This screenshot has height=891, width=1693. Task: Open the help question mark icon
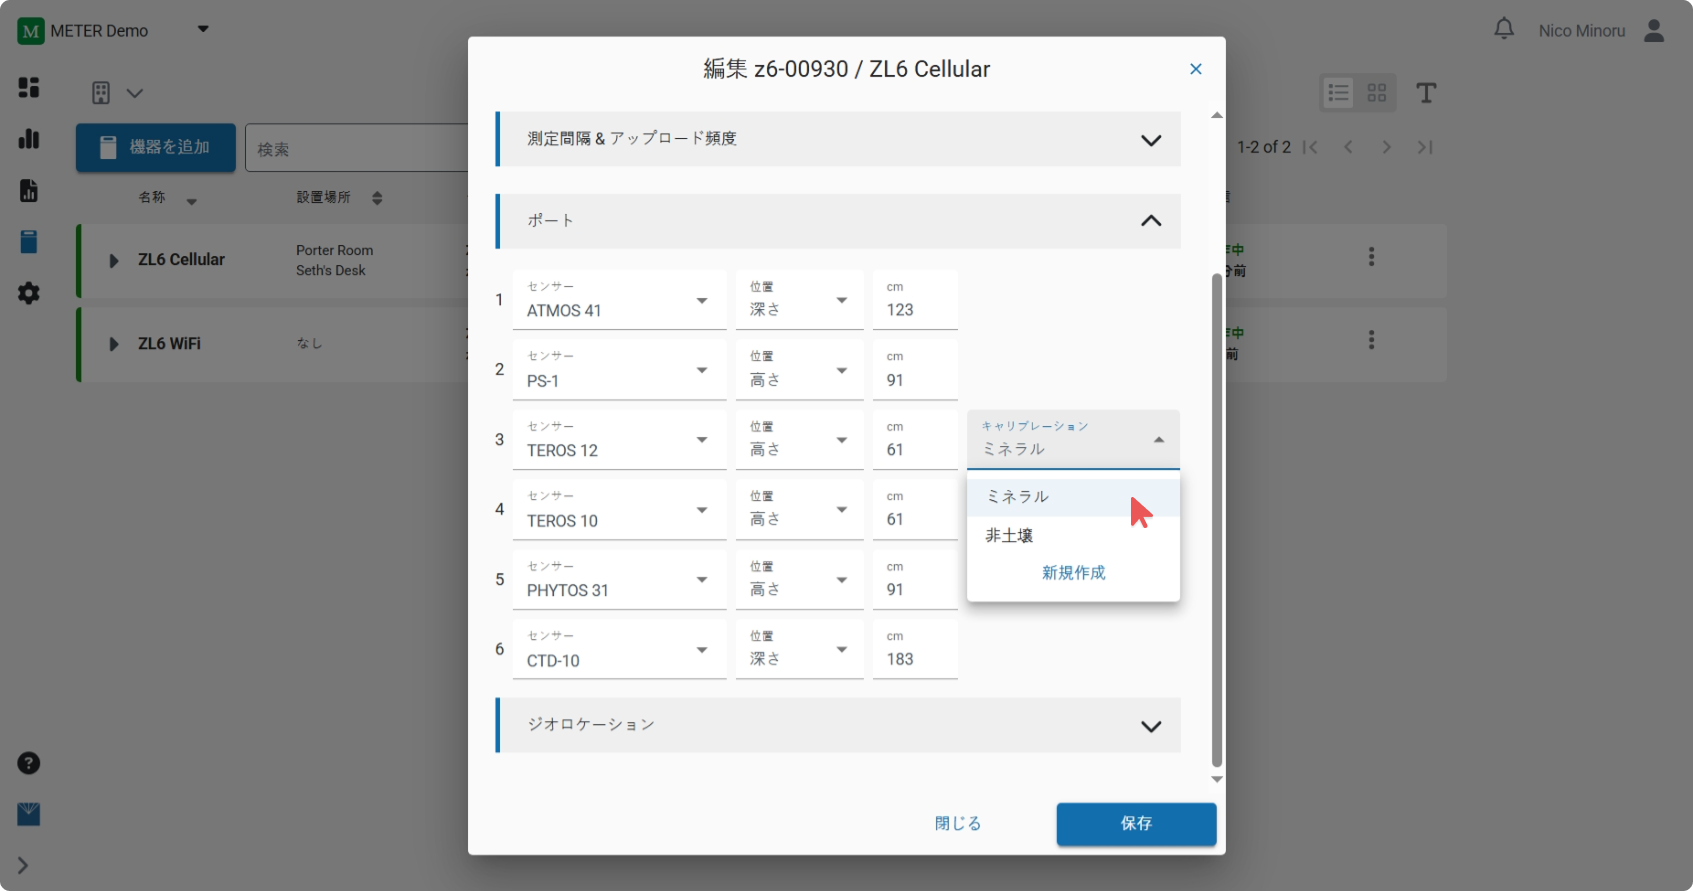[29, 763]
